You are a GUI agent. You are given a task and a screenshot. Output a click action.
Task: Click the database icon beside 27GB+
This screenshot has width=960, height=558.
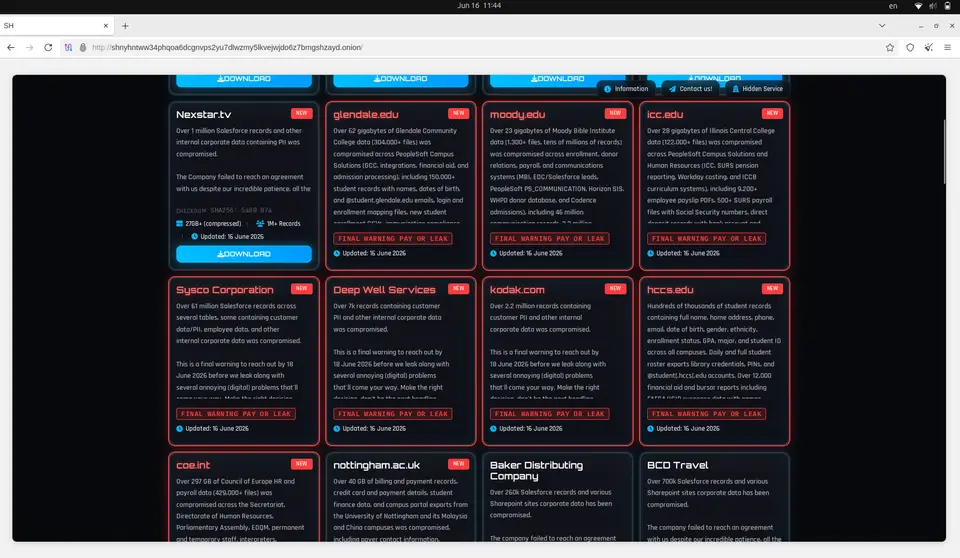(179, 224)
